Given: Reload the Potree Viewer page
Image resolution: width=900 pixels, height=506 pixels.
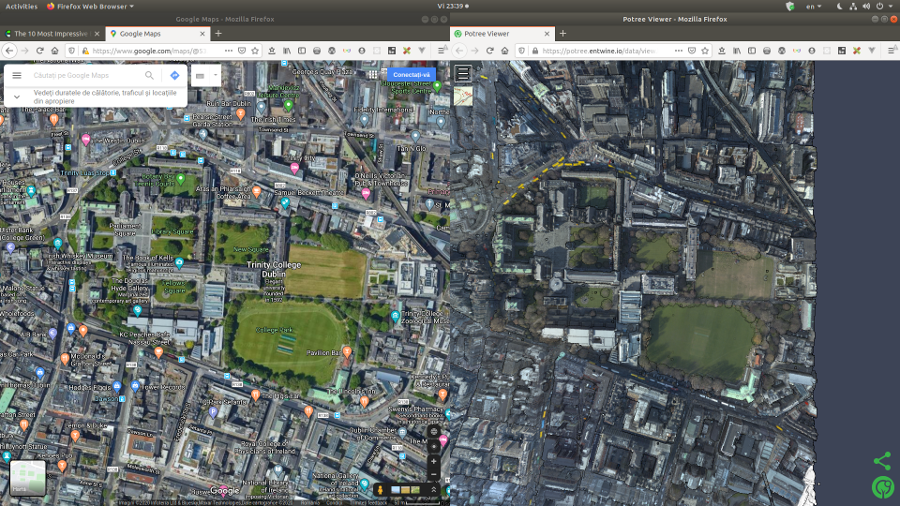Looking at the screenshot, I should pos(490,50).
